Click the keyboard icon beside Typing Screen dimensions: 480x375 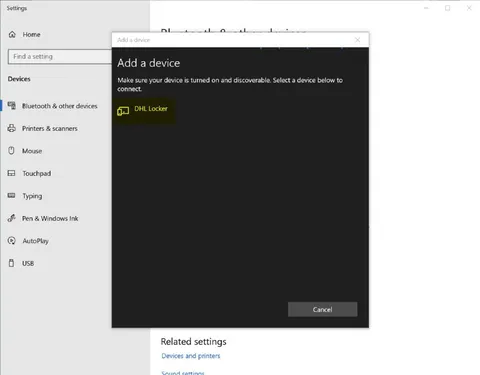(11, 195)
